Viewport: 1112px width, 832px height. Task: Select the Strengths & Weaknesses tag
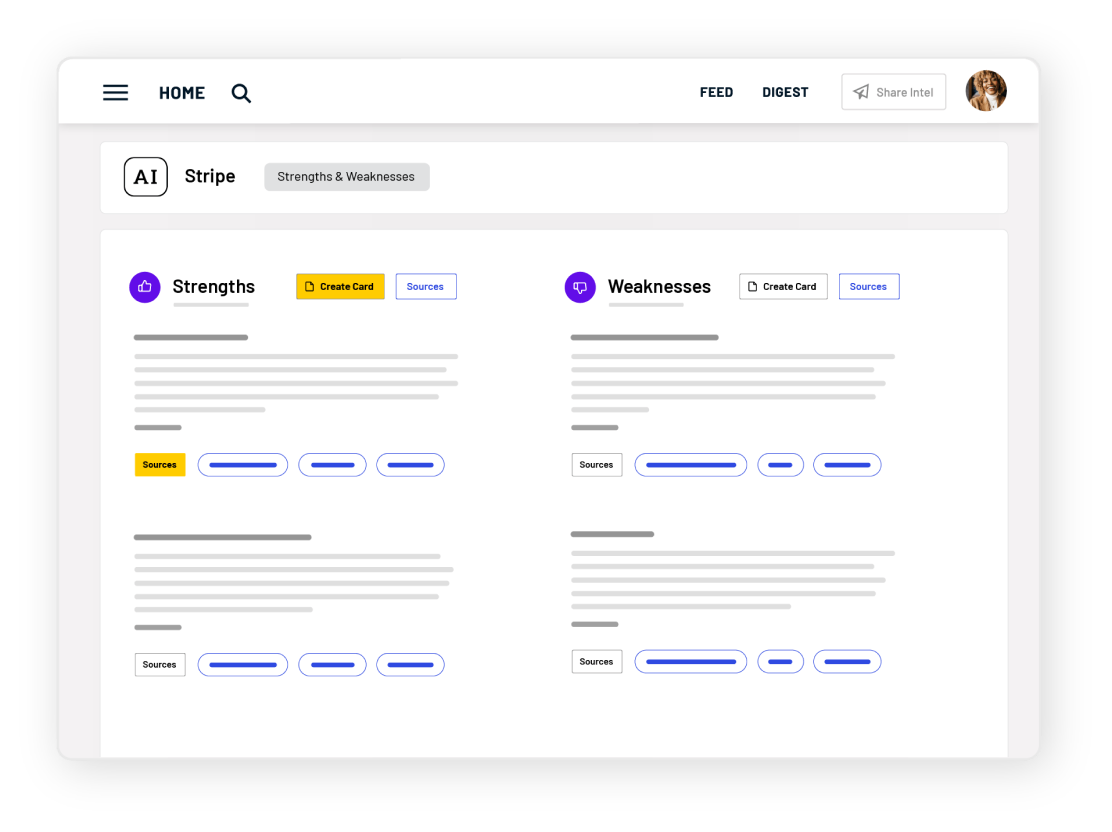pyautogui.click(x=347, y=177)
